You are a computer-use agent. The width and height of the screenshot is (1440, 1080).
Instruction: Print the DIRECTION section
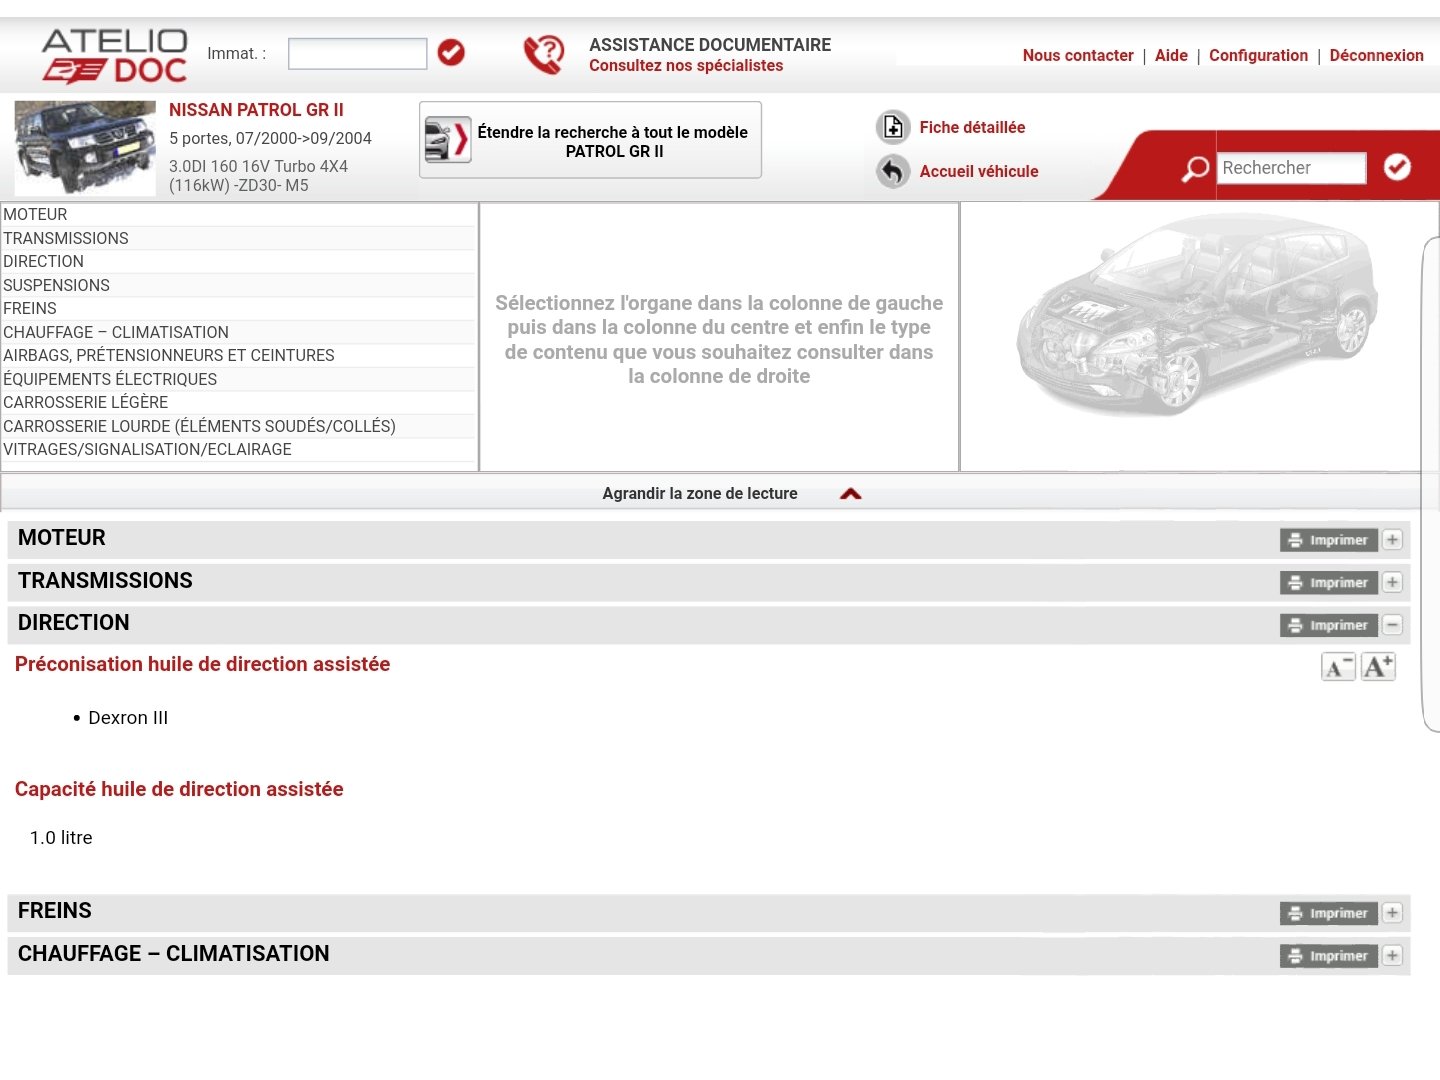[1329, 625]
